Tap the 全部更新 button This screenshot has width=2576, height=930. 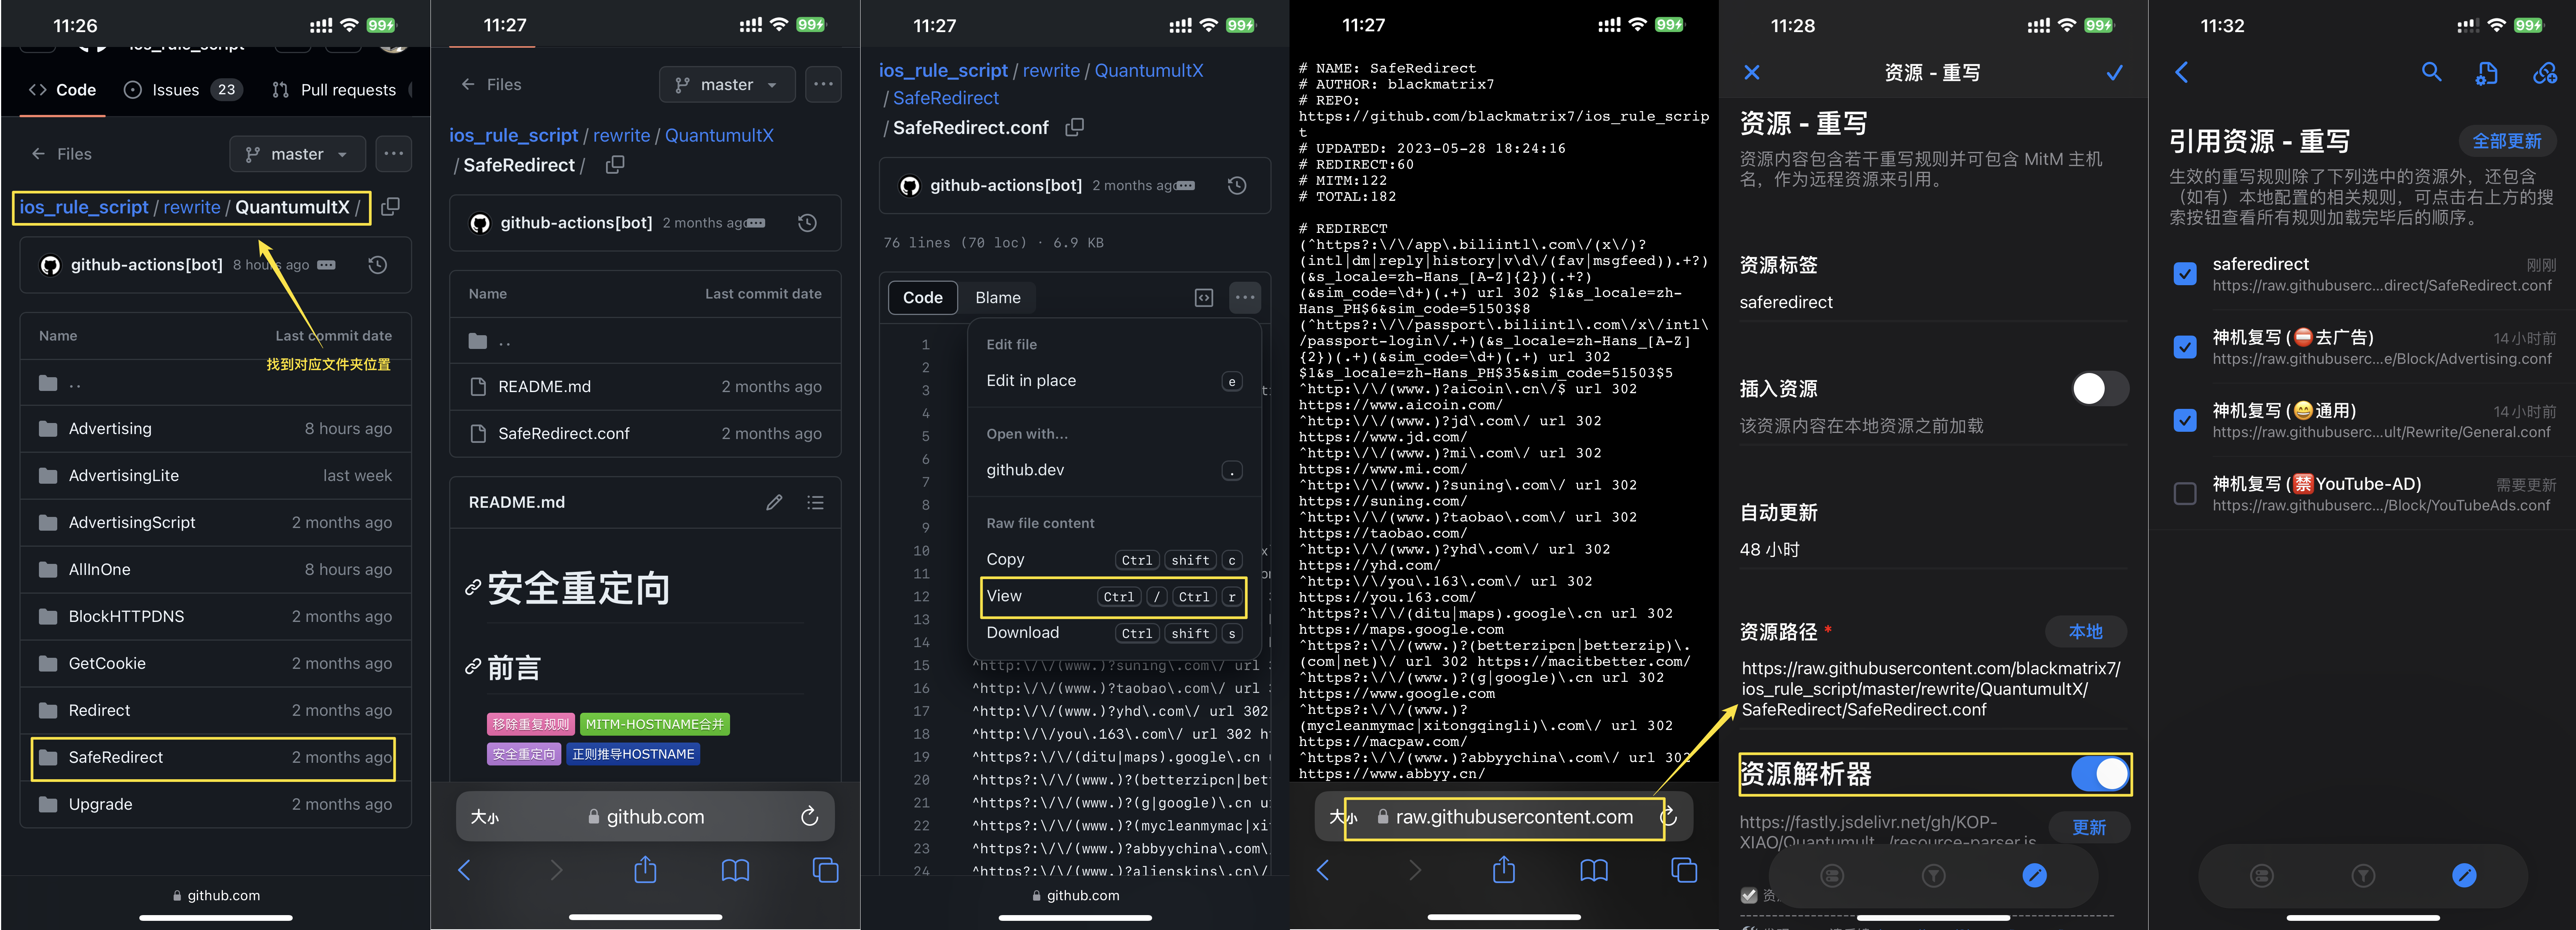tap(2506, 141)
